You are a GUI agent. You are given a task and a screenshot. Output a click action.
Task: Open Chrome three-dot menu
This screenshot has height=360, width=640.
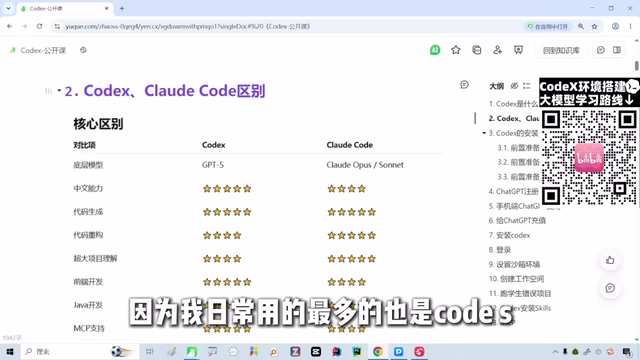pyautogui.click(x=630, y=26)
